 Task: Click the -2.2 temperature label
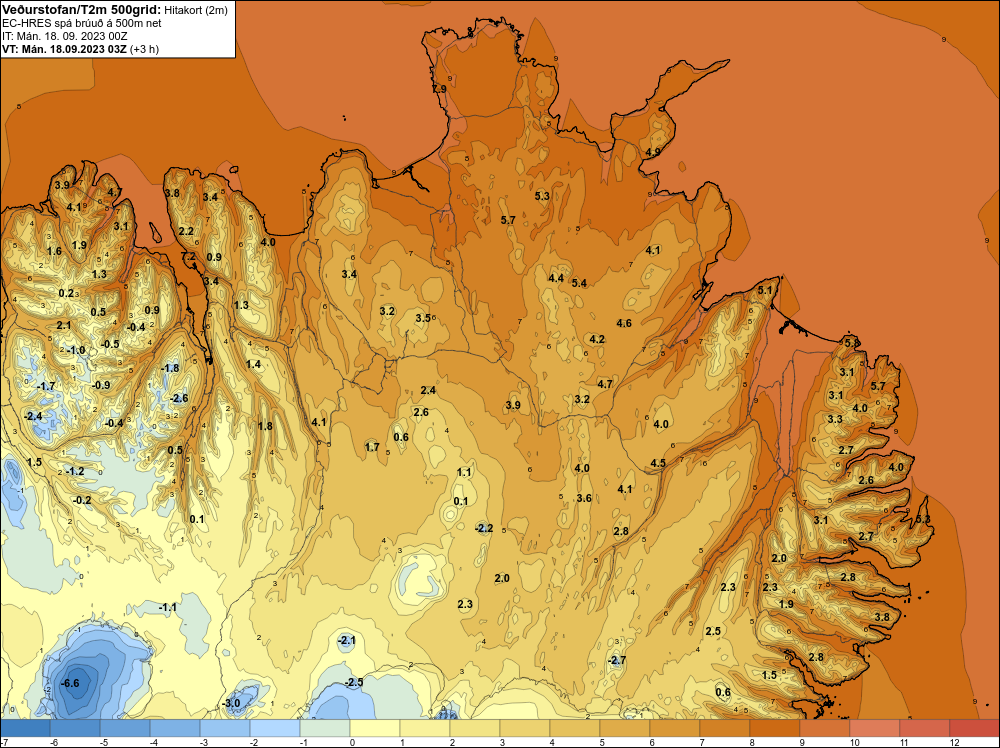coord(484,528)
